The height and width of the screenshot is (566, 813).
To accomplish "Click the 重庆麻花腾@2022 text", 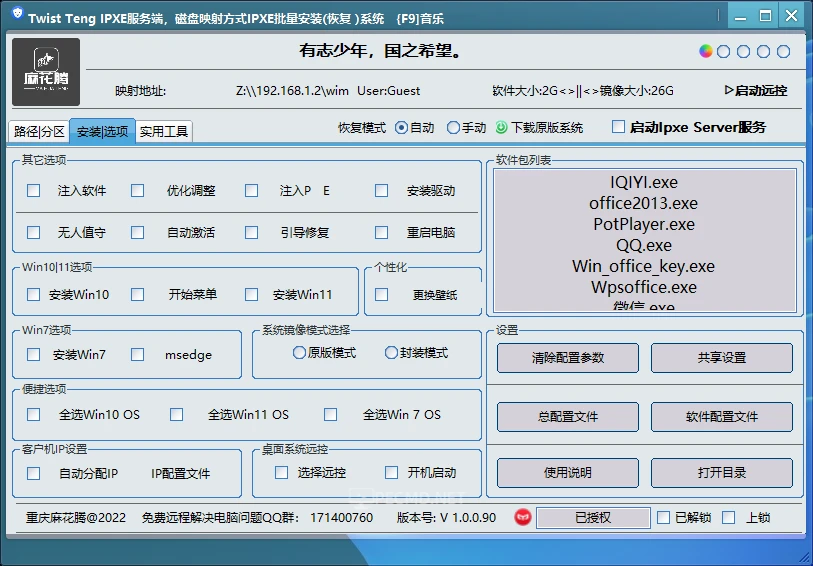I will pos(76,518).
